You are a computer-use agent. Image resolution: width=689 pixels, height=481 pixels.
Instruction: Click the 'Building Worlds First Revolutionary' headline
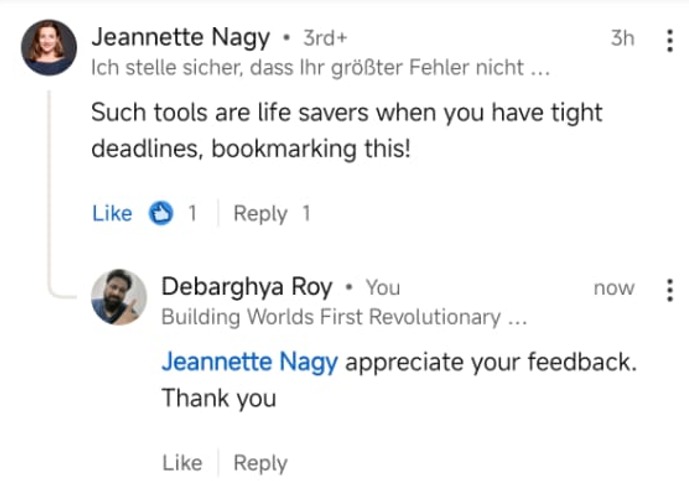coord(344,318)
